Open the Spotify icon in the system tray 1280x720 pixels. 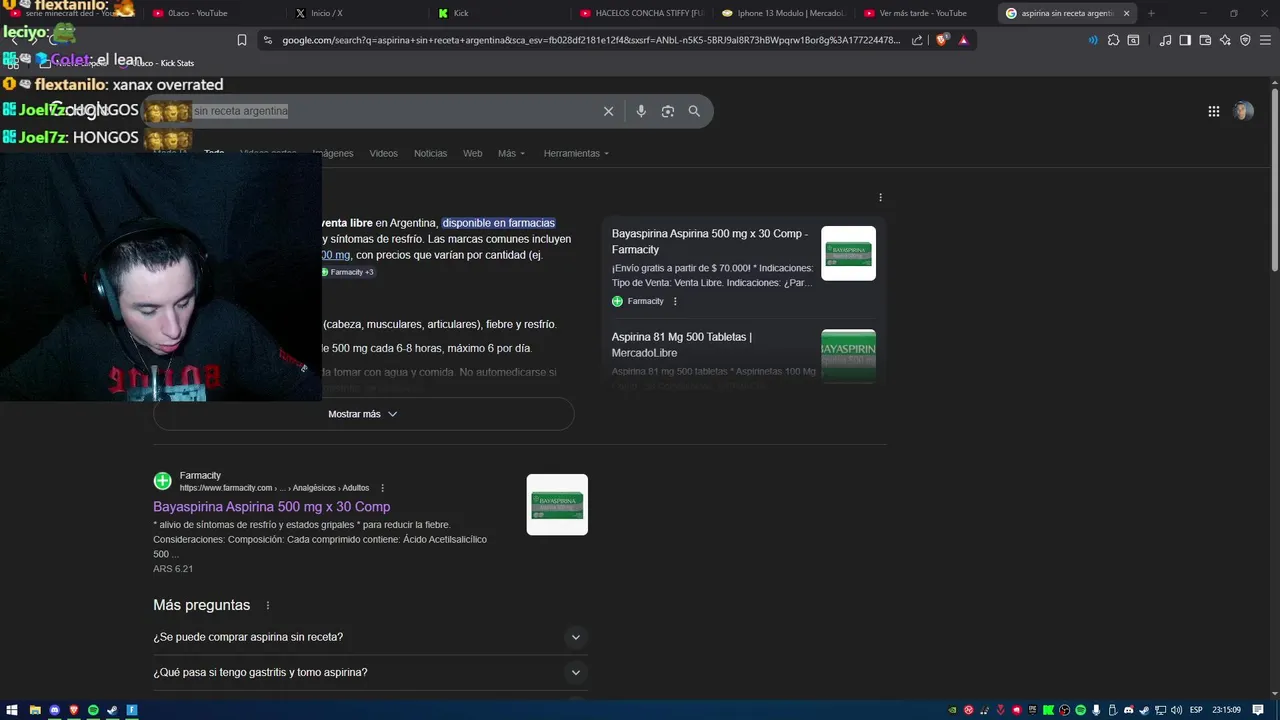1080,710
